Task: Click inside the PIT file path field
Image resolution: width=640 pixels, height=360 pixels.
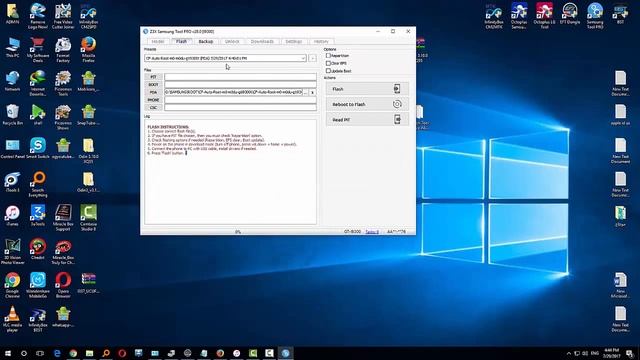Action: pos(240,77)
